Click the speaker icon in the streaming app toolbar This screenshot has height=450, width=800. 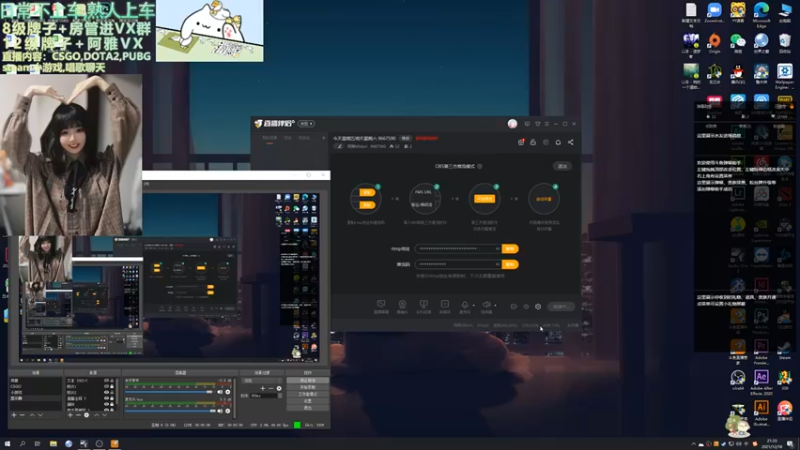point(487,304)
